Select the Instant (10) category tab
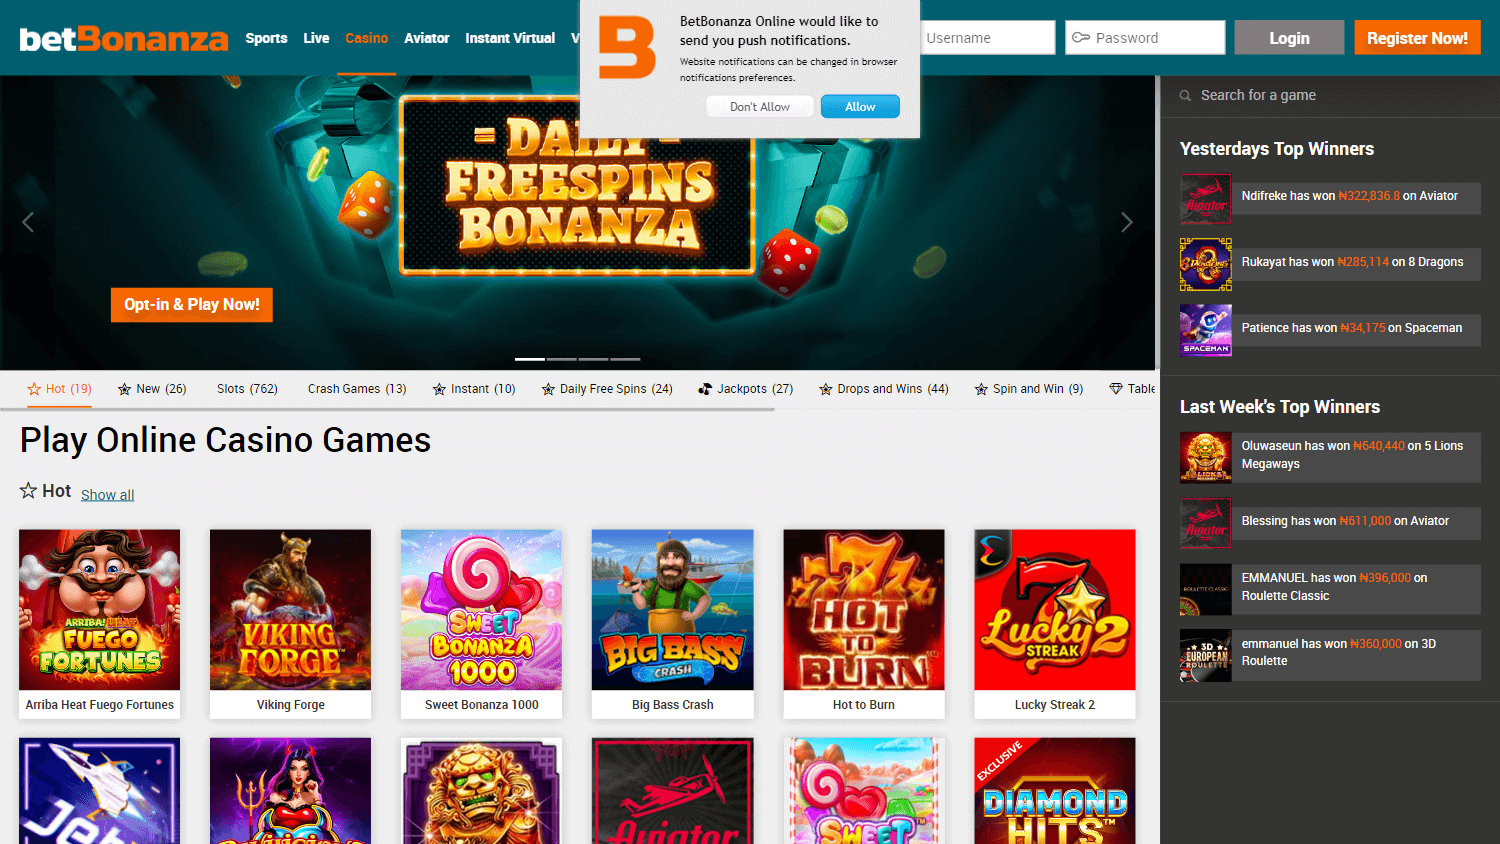1500x844 pixels. 474,389
